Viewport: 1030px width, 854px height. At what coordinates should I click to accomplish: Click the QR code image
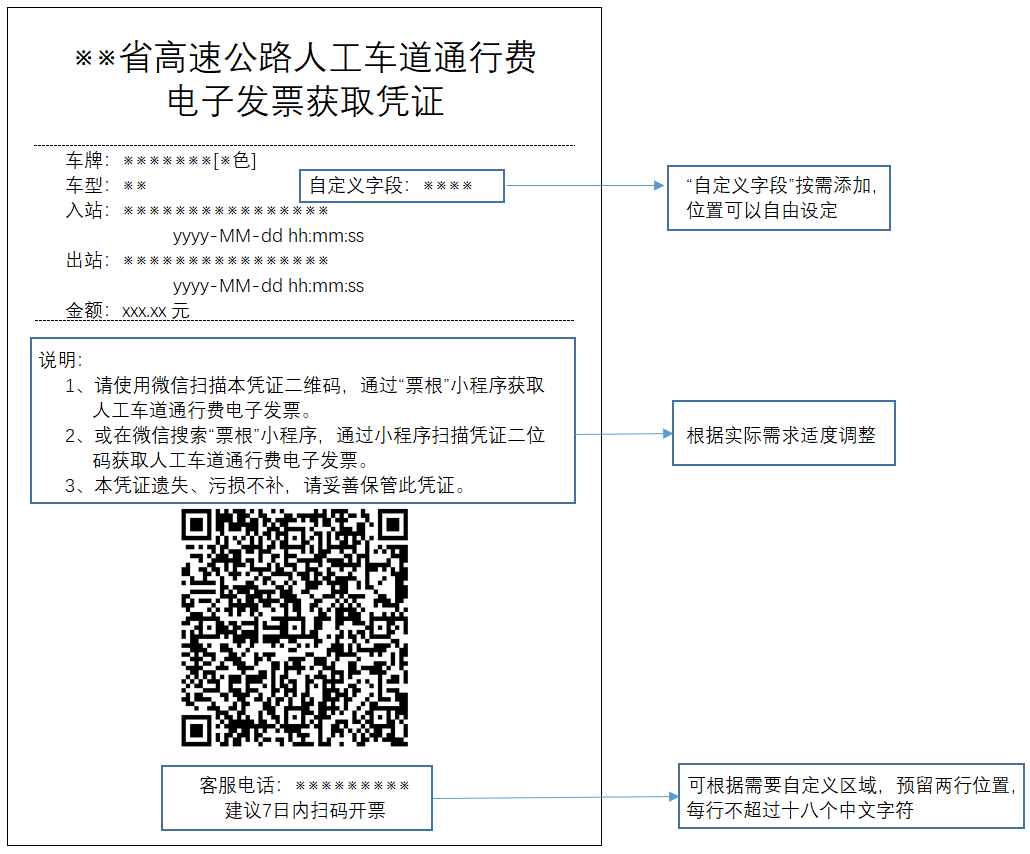click(x=294, y=627)
